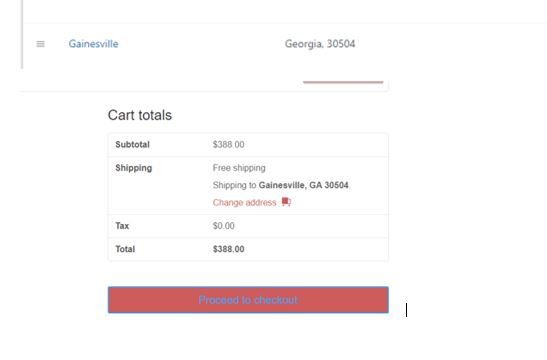Click the pink bar above Cart totals

pos(343,82)
